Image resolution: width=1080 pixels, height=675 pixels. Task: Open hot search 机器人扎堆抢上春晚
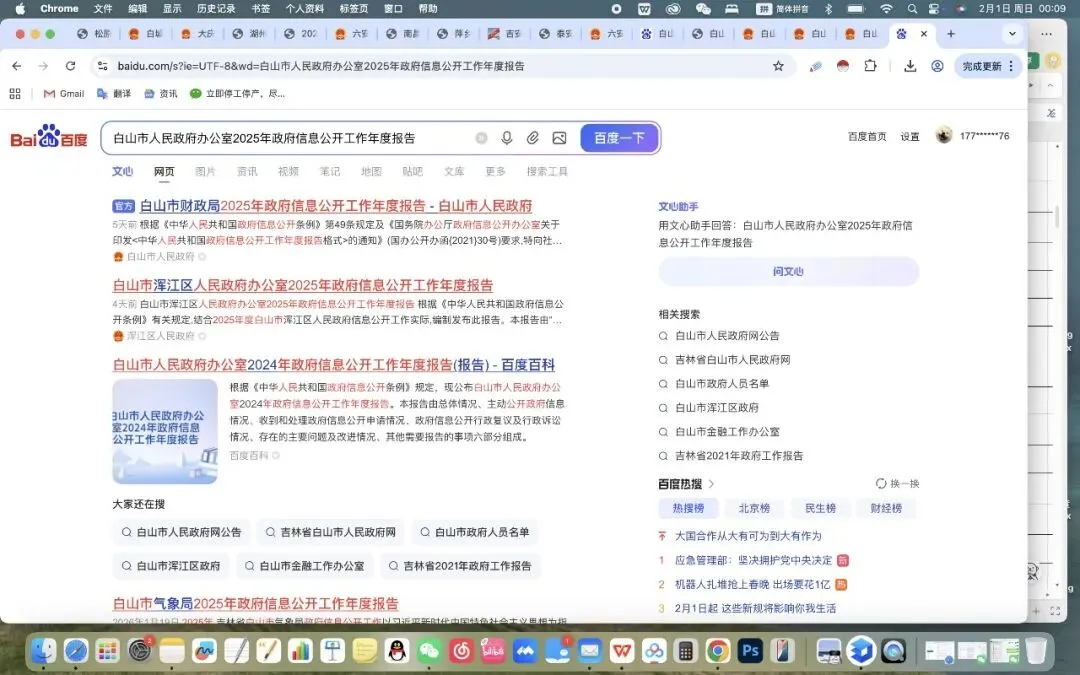[752, 584]
